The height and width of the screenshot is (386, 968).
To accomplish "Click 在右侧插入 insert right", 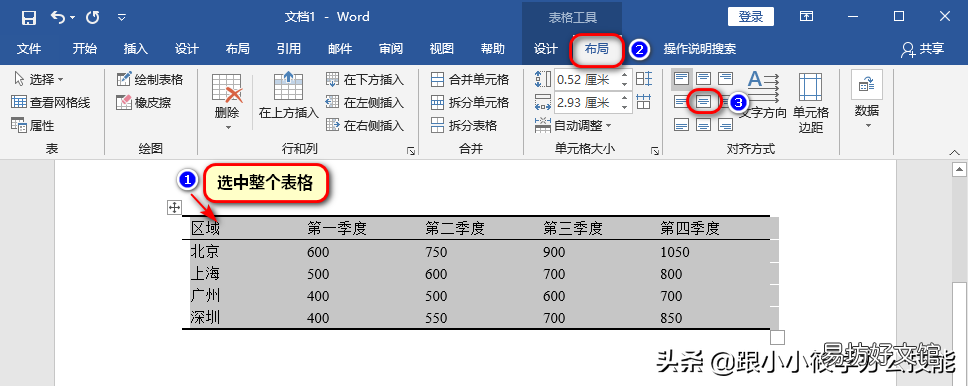I will pos(365,125).
